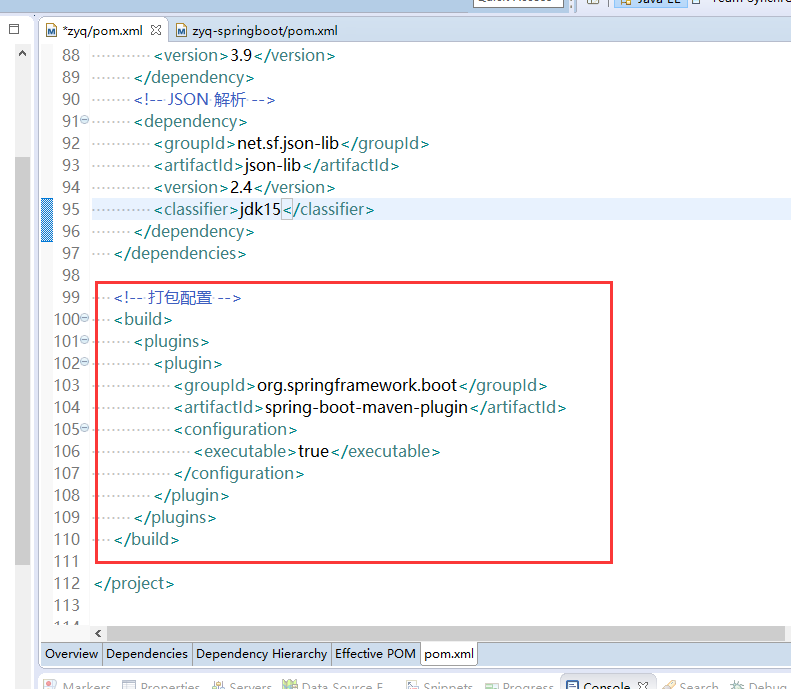This screenshot has width=791, height=689.
Task: Open the Effective POM tab
Action: coord(375,654)
